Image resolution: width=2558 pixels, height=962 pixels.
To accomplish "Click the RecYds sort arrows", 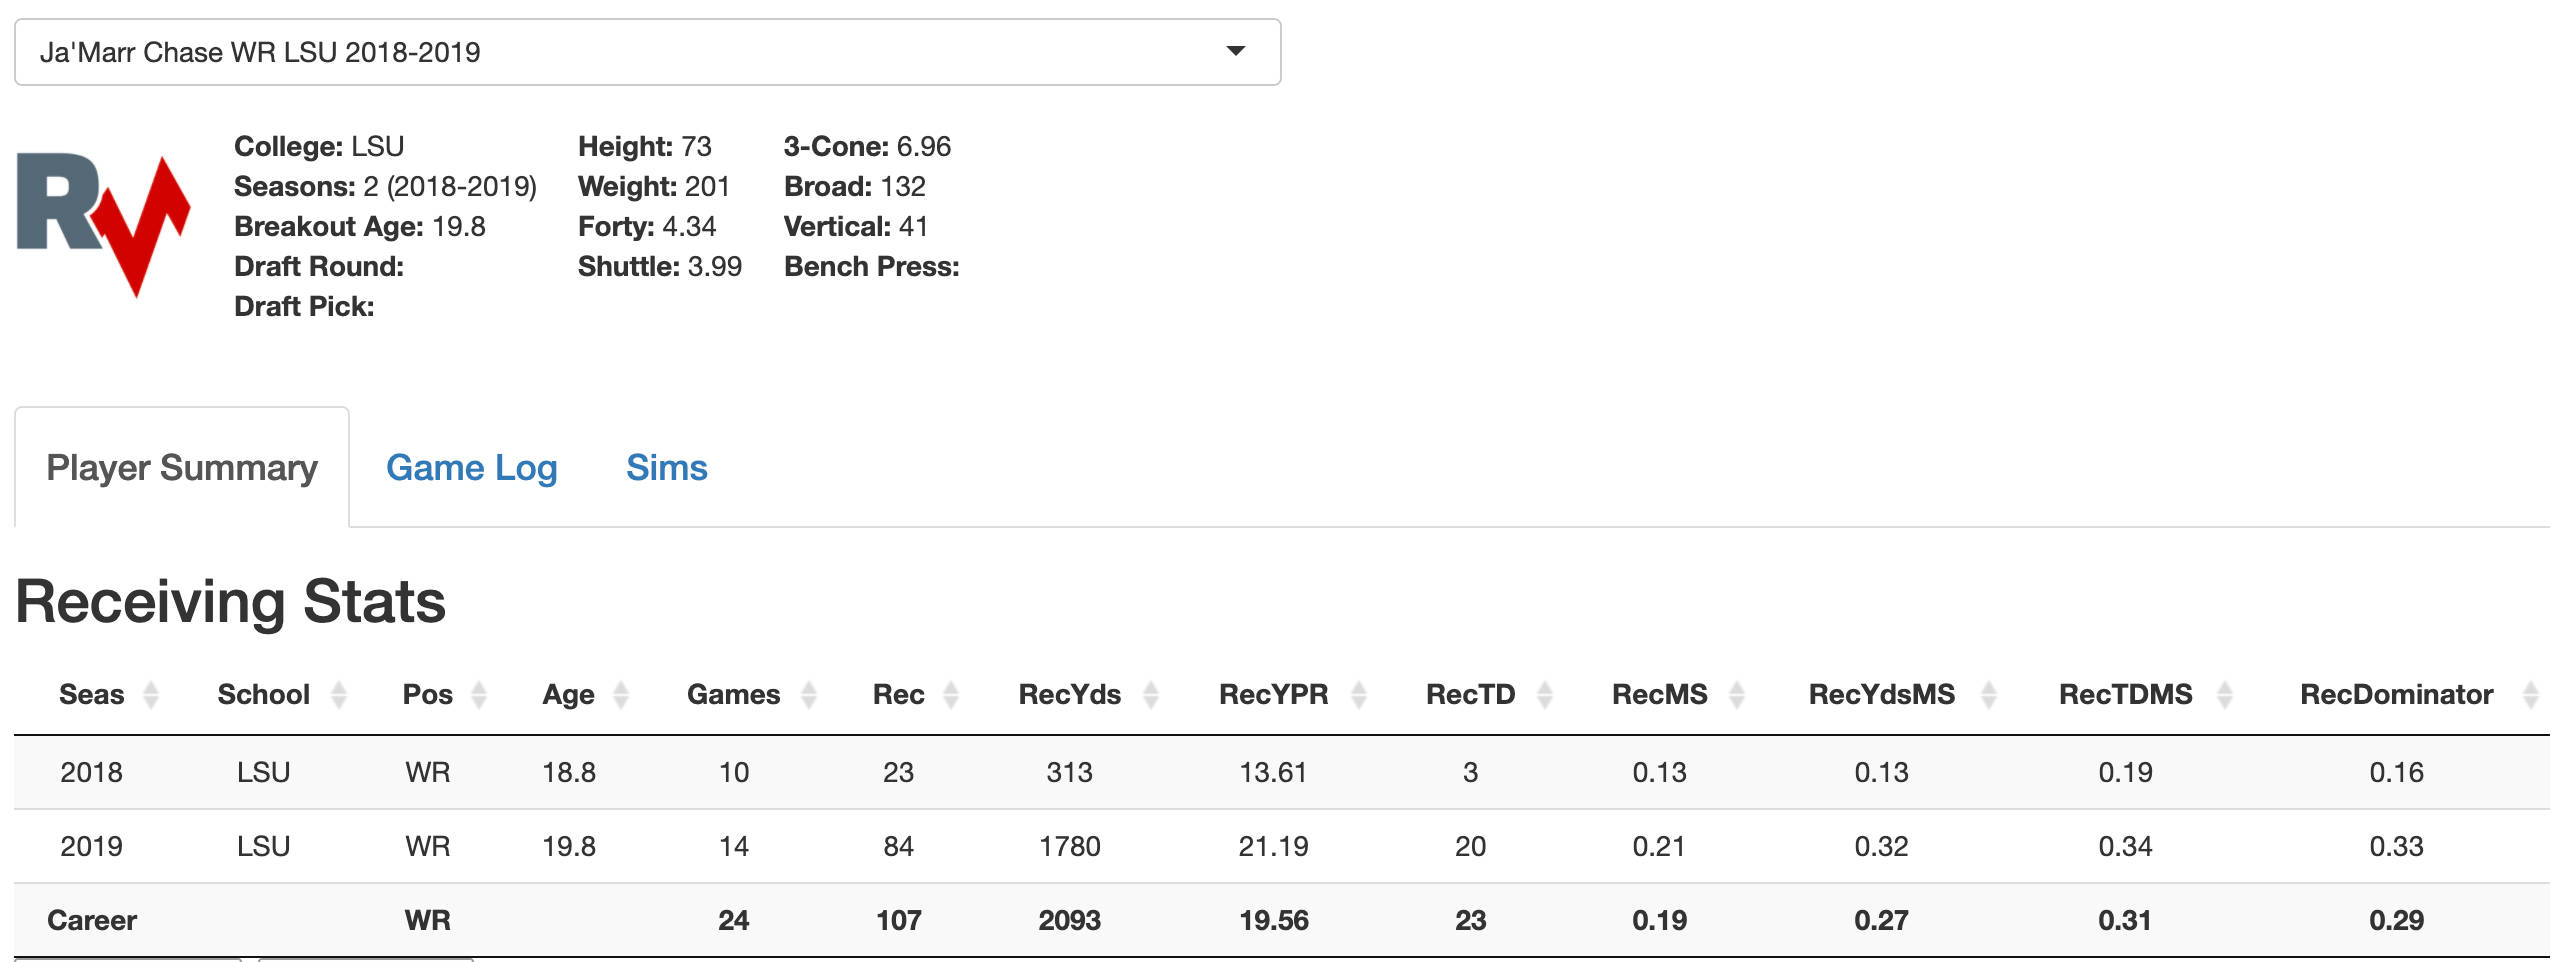I will [1151, 695].
